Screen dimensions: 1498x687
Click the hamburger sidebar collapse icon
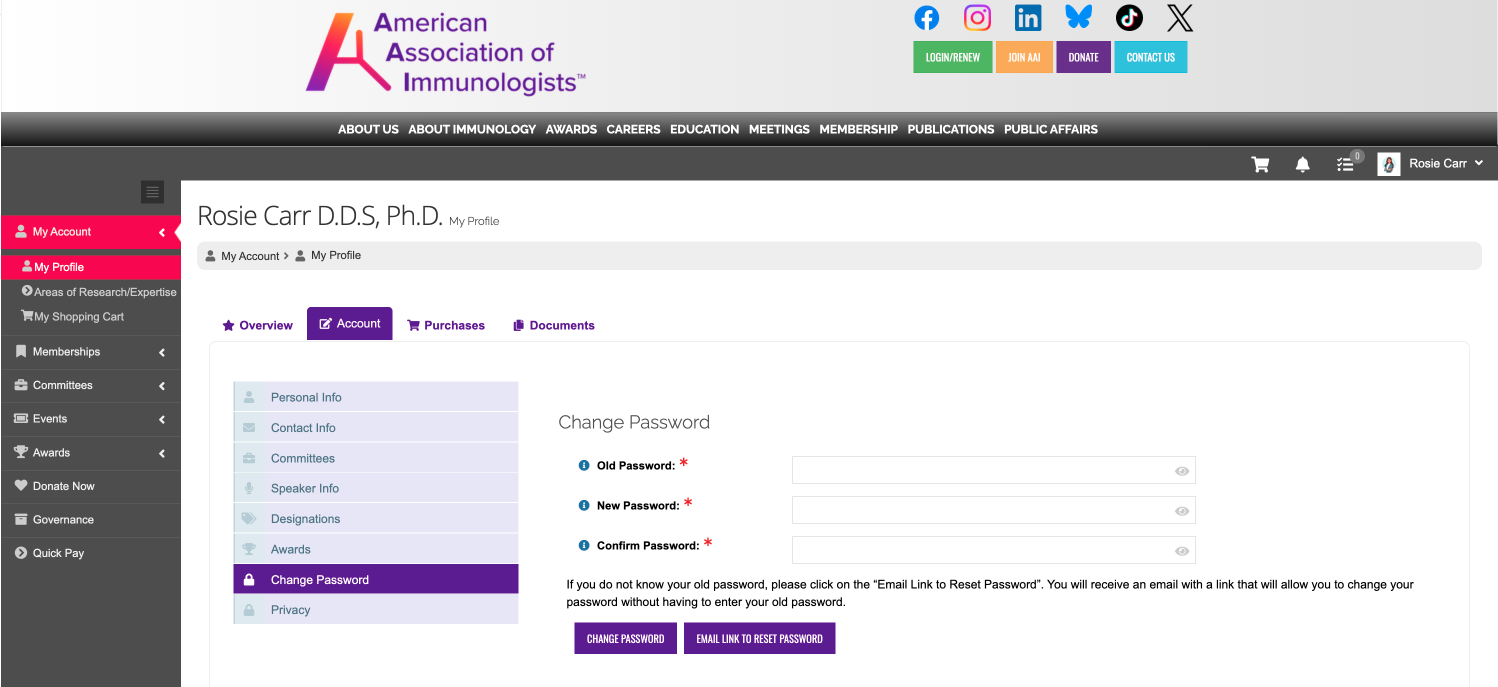click(x=152, y=192)
